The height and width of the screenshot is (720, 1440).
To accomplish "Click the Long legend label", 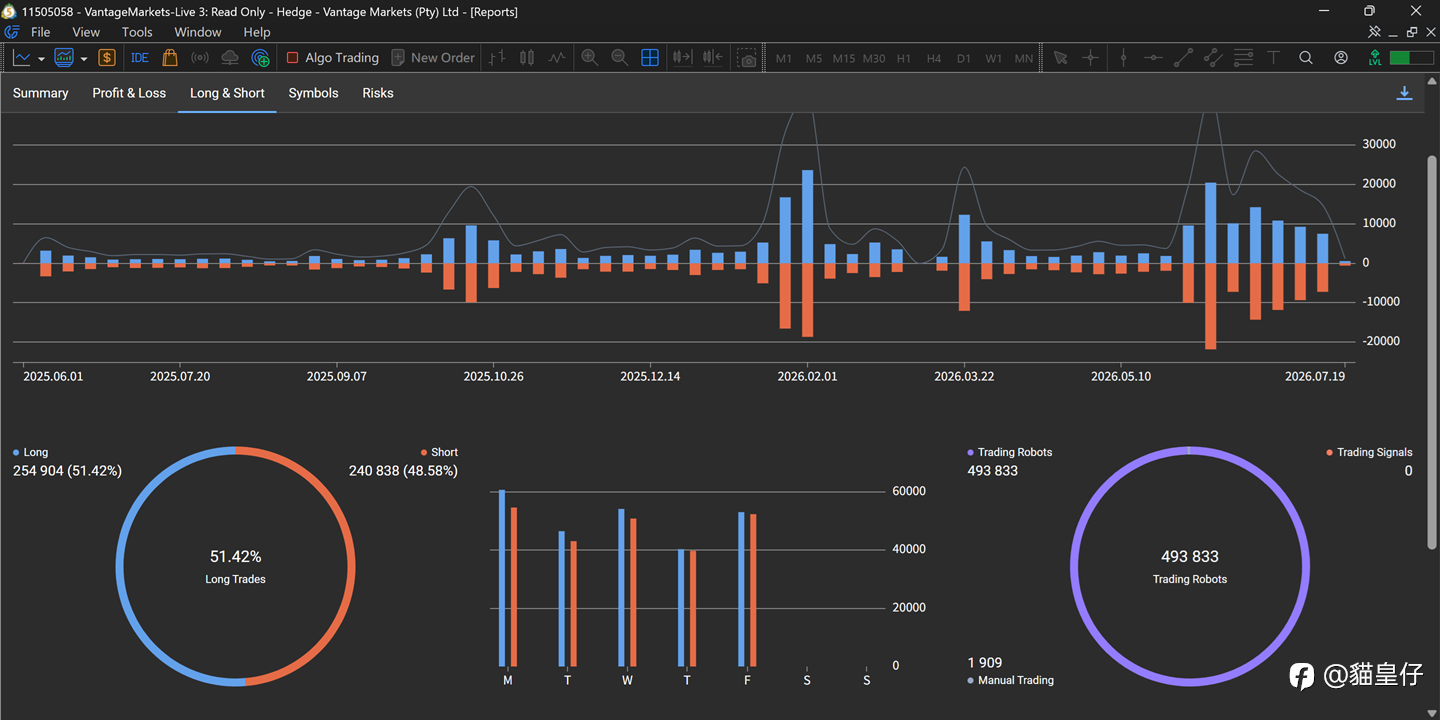I will tap(30, 453).
